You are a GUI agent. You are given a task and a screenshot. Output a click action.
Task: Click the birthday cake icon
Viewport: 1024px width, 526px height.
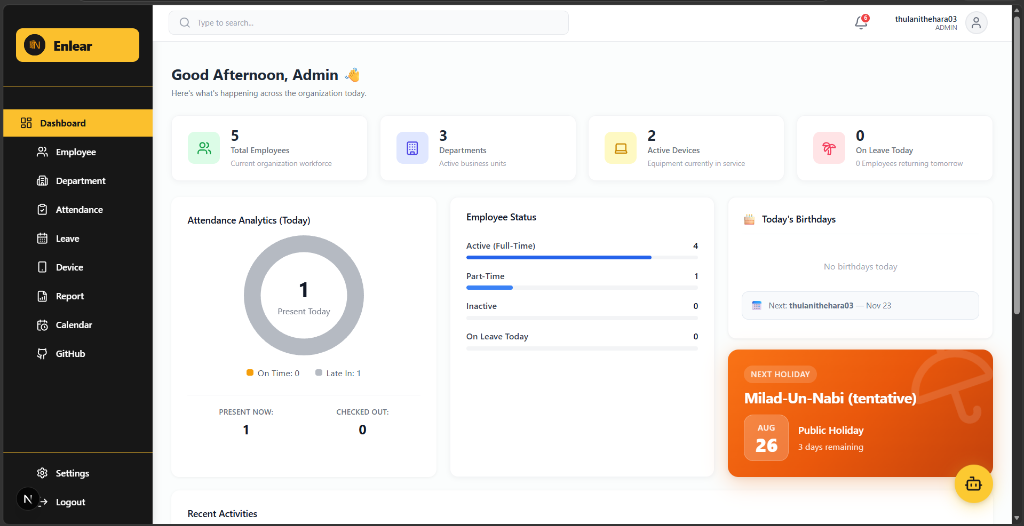[x=749, y=220]
